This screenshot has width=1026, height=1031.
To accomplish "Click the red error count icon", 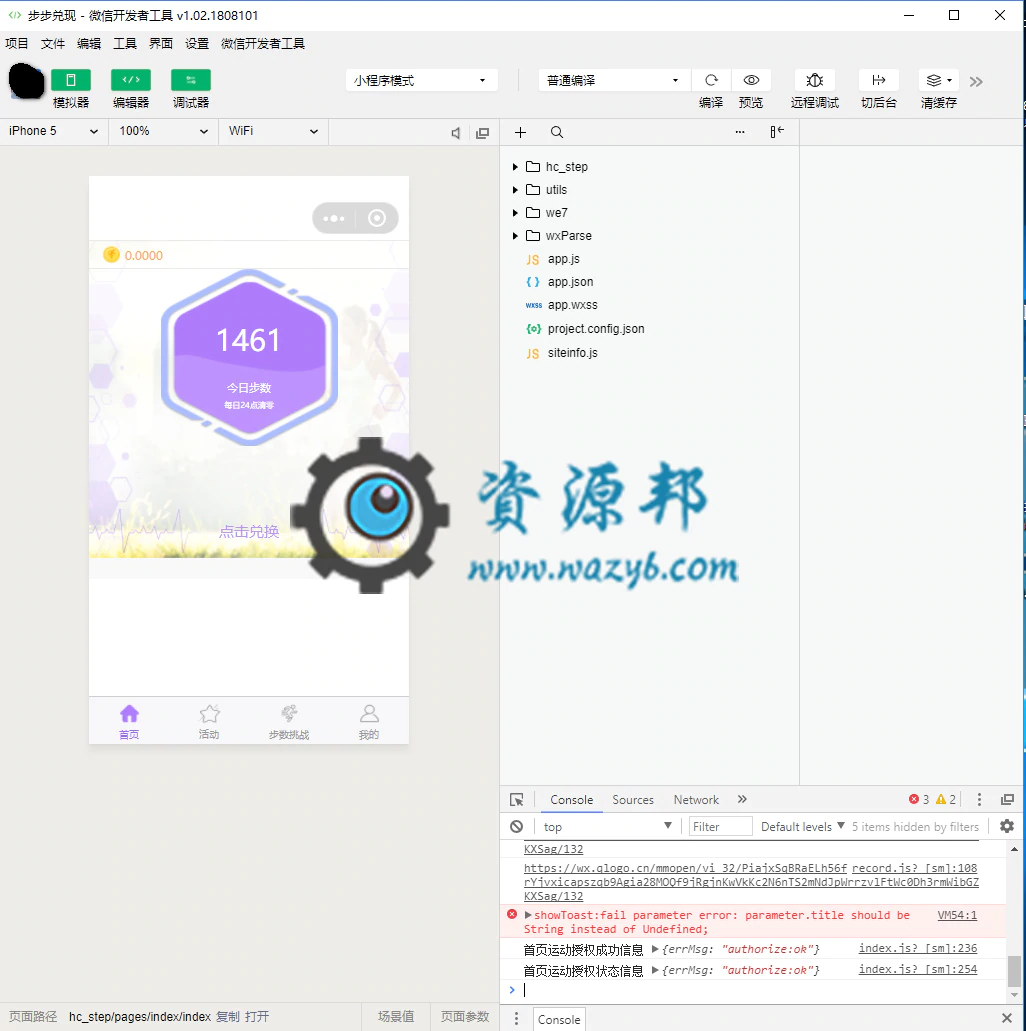I will point(914,800).
